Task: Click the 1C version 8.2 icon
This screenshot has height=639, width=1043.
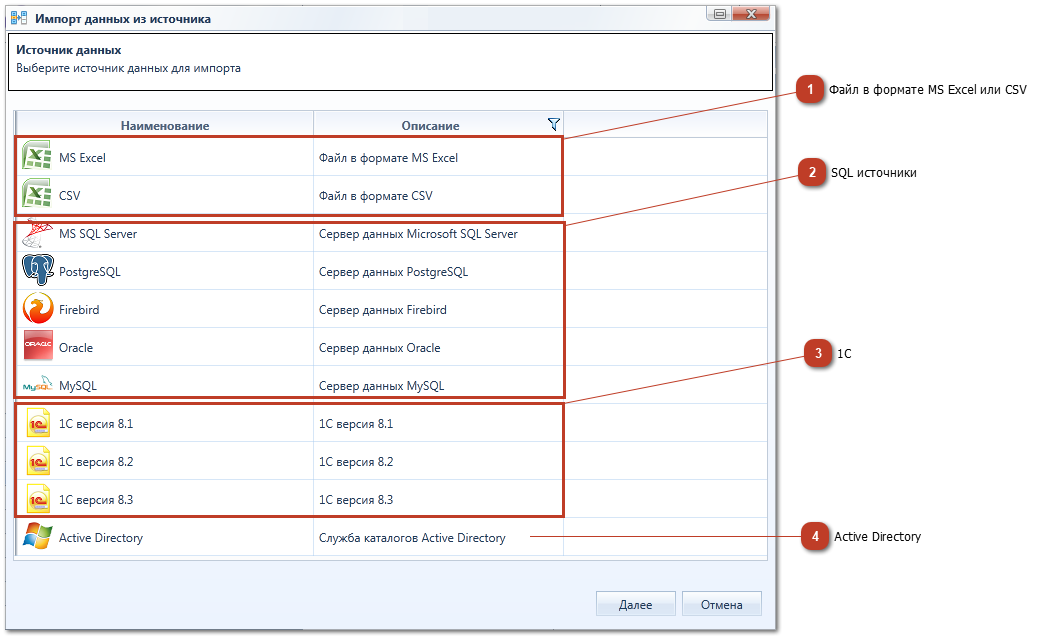Action: [x=38, y=461]
